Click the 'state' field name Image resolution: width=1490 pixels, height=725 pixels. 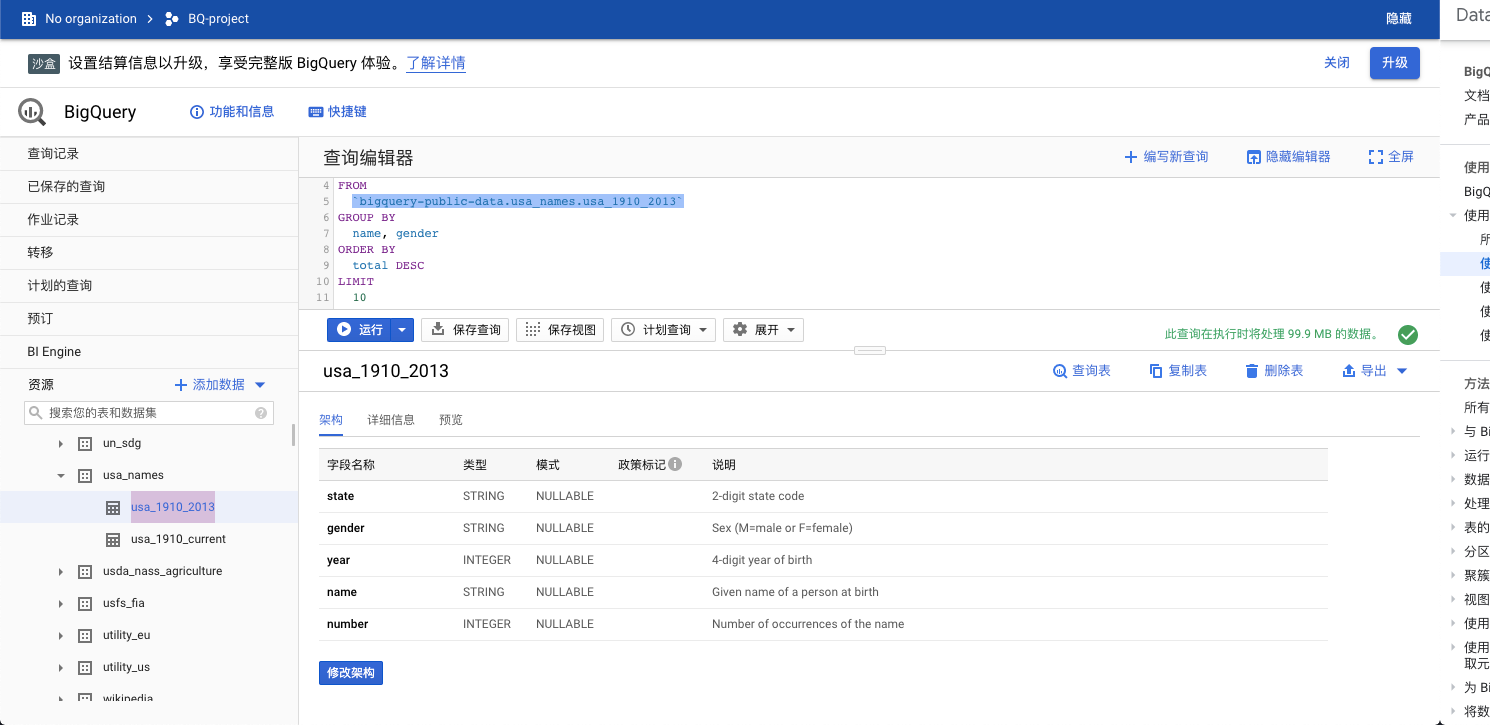[340, 496]
